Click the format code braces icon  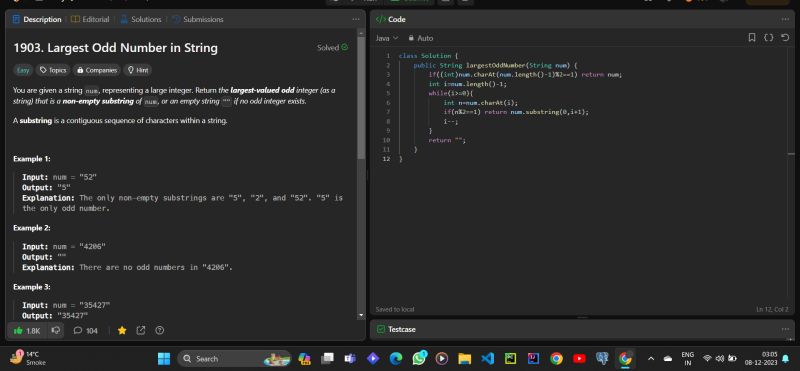(768, 38)
